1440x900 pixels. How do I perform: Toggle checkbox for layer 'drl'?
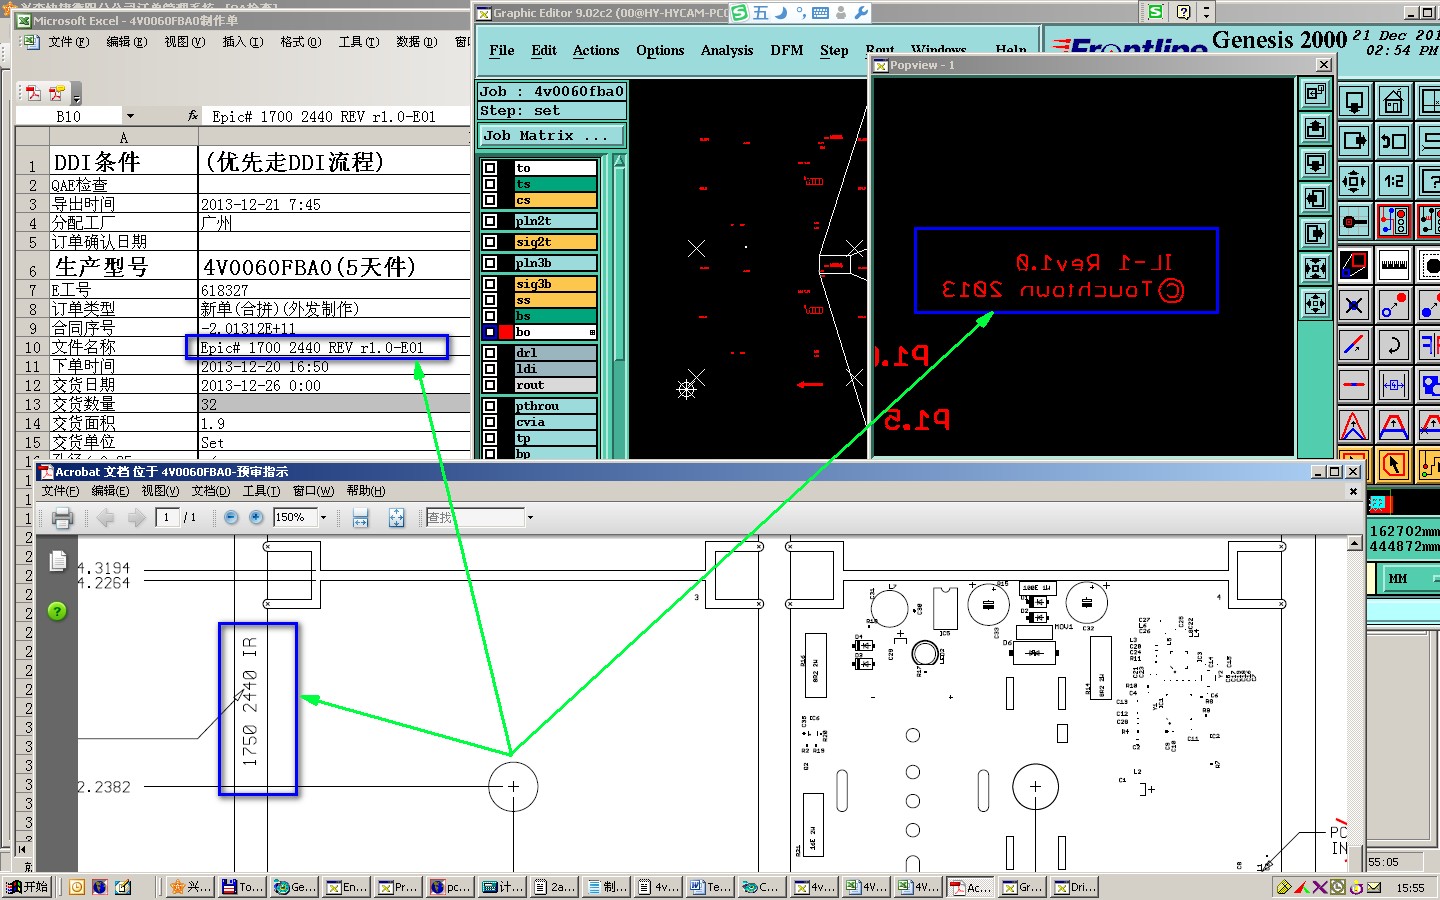click(490, 353)
